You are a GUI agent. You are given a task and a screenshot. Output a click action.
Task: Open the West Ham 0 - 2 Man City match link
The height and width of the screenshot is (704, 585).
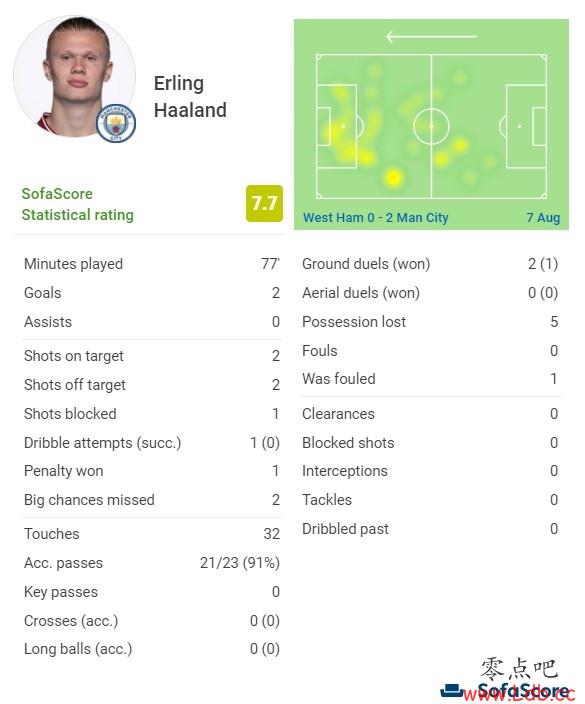pos(375,218)
